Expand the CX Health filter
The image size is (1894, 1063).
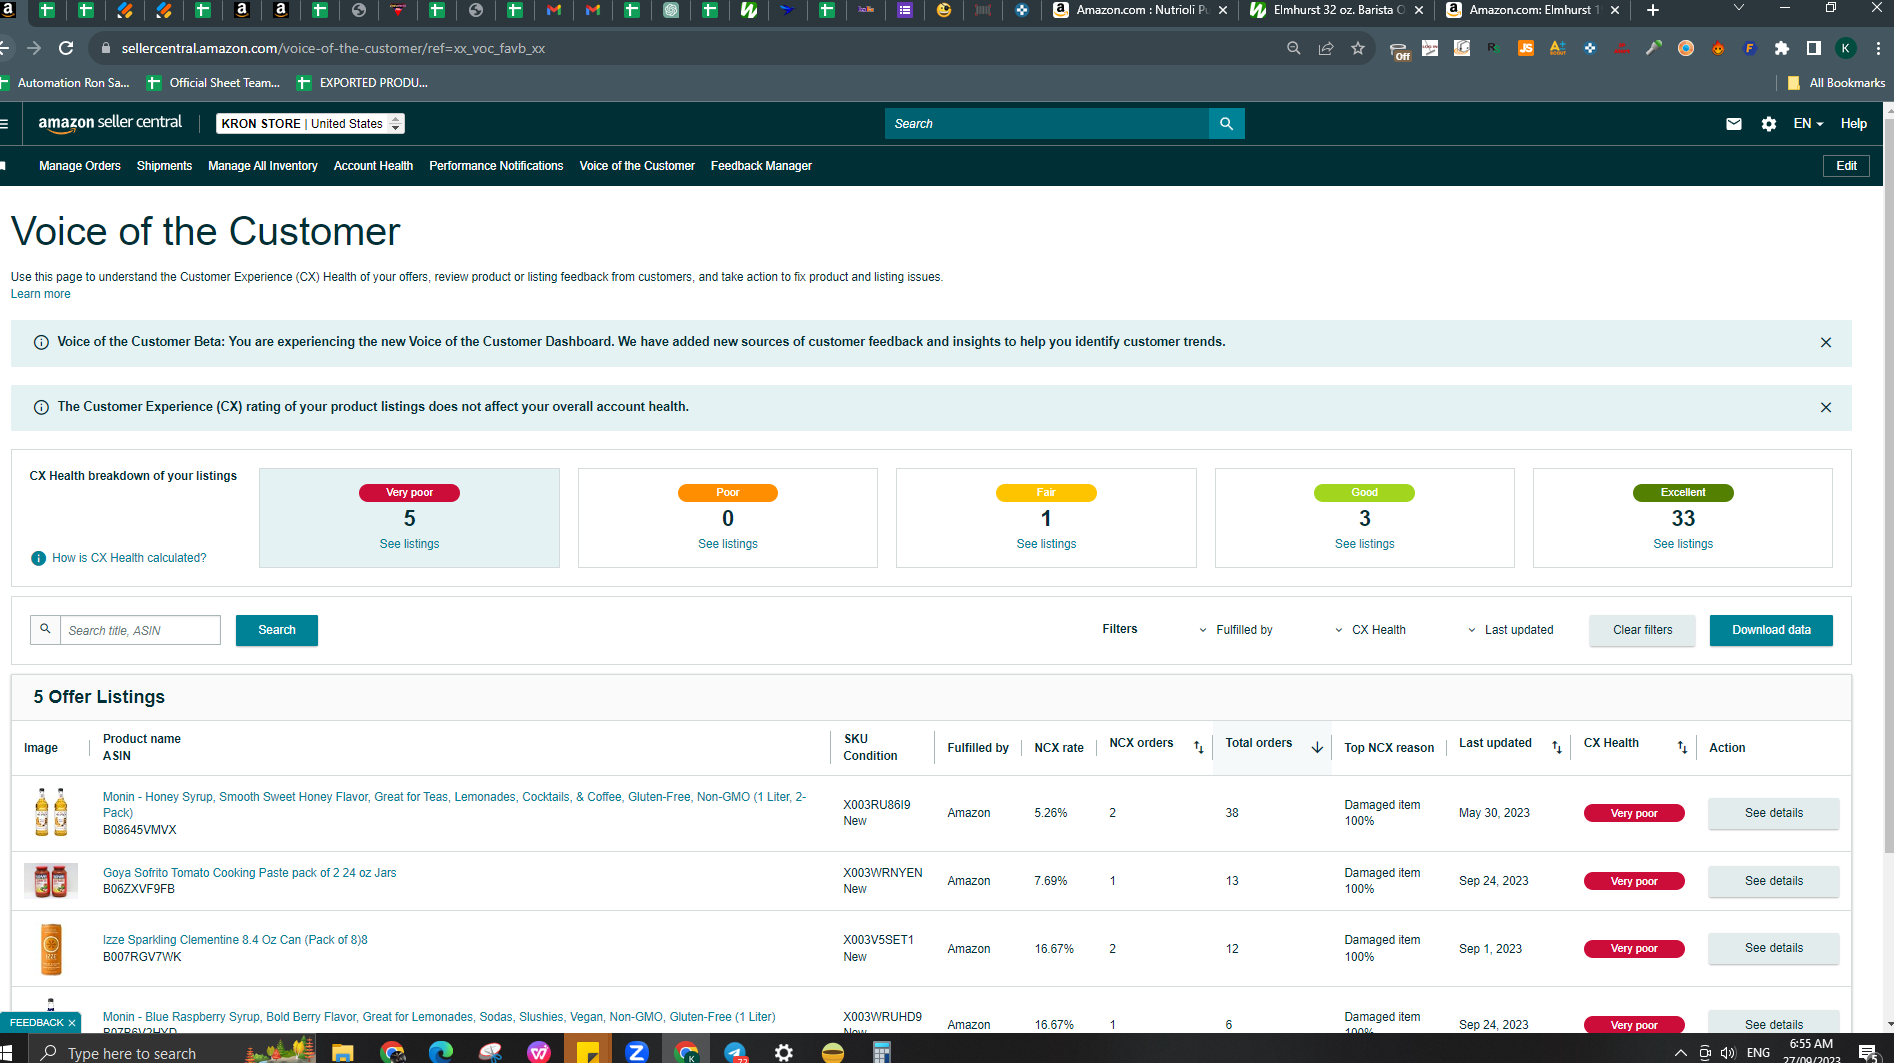click(x=1370, y=630)
